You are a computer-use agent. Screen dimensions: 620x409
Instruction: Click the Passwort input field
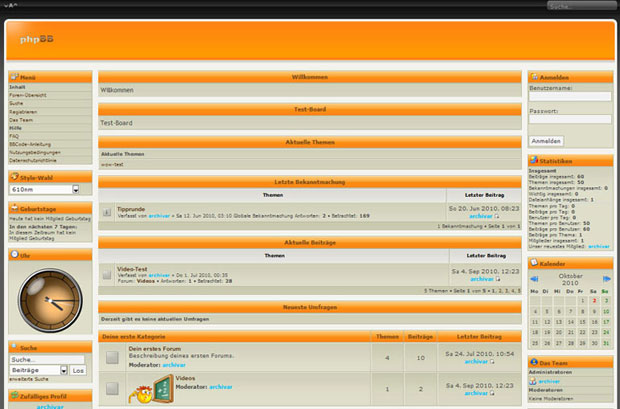[x=570, y=123]
